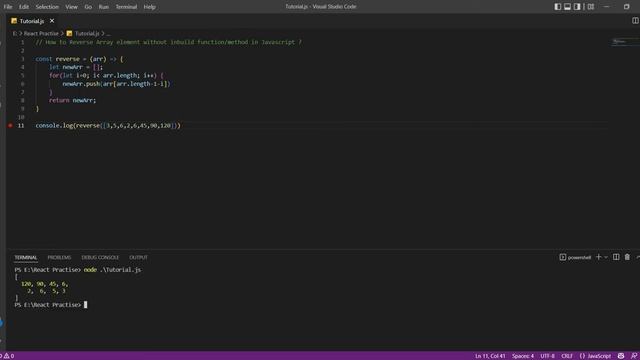This screenshot has height=360, width=640.
Task: Click the newArr.push line of code
Action: point(116,84)
